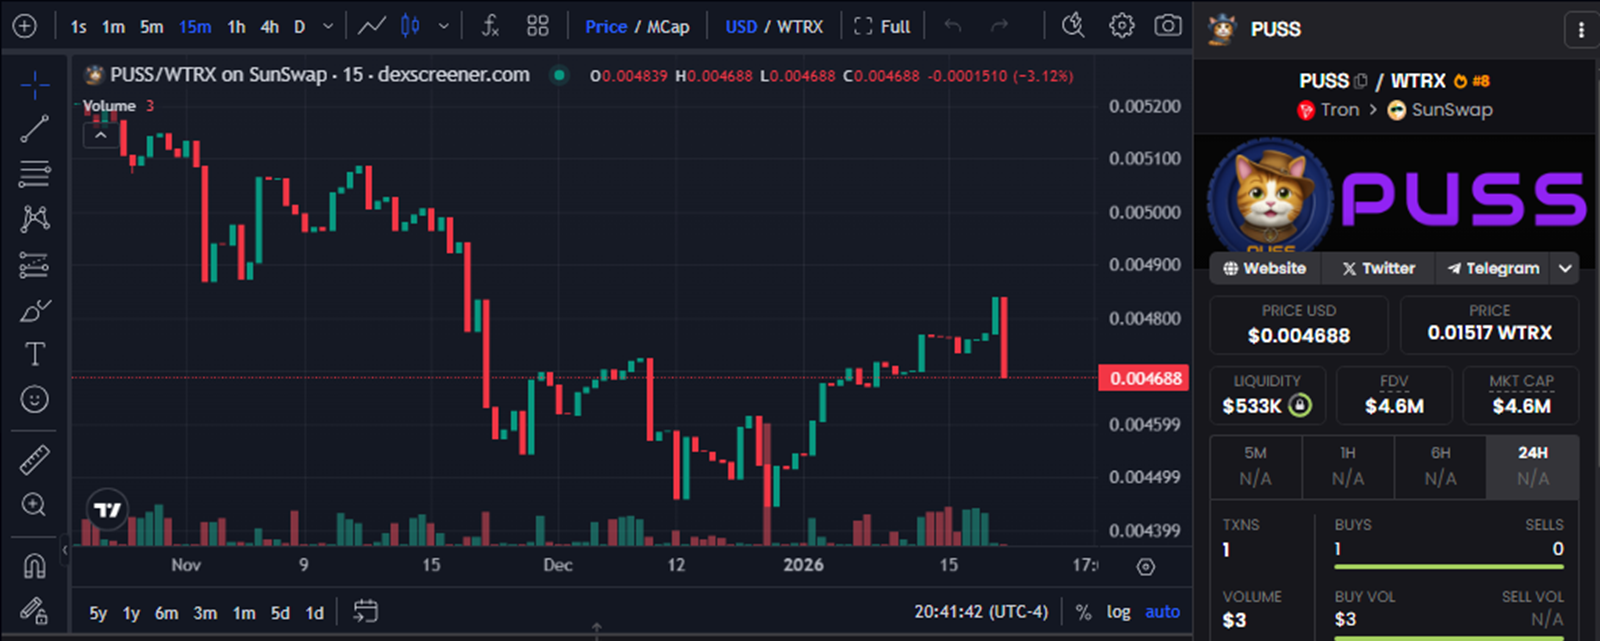Select the 4h timeframe

[x=270, y=27]
